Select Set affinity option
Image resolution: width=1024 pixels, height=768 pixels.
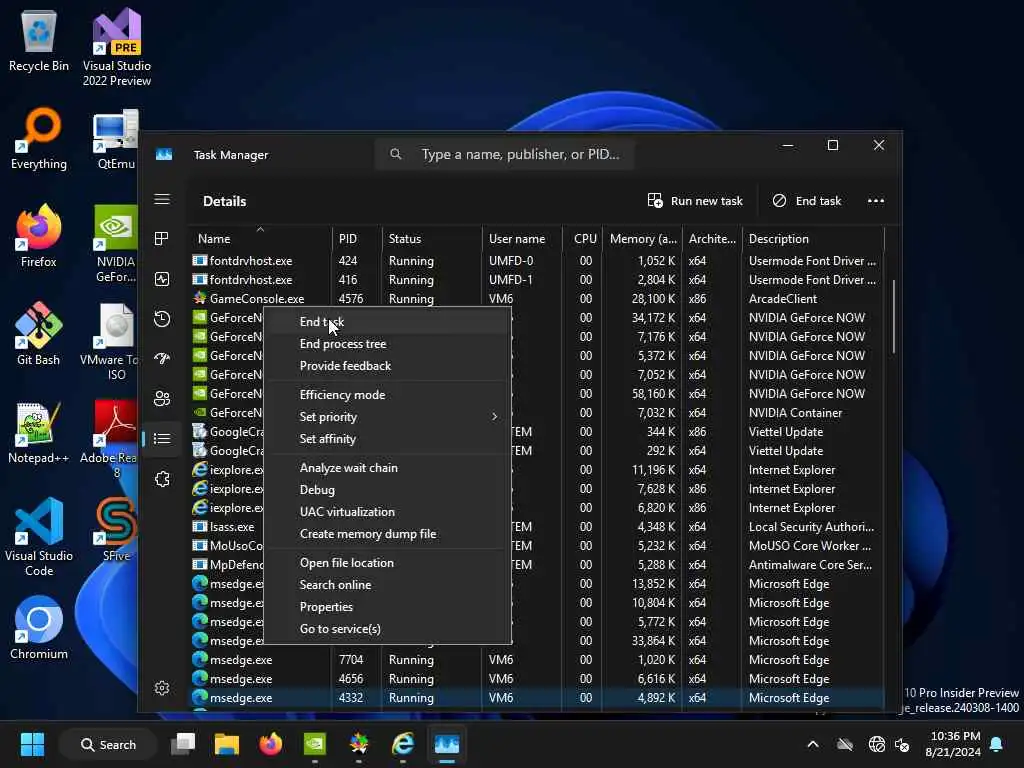387,440
